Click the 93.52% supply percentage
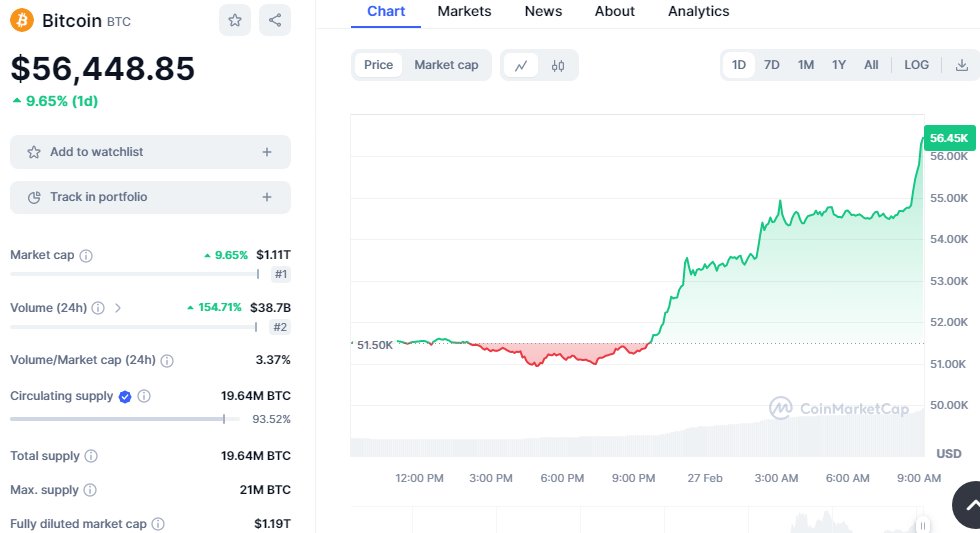 [271, 419]
